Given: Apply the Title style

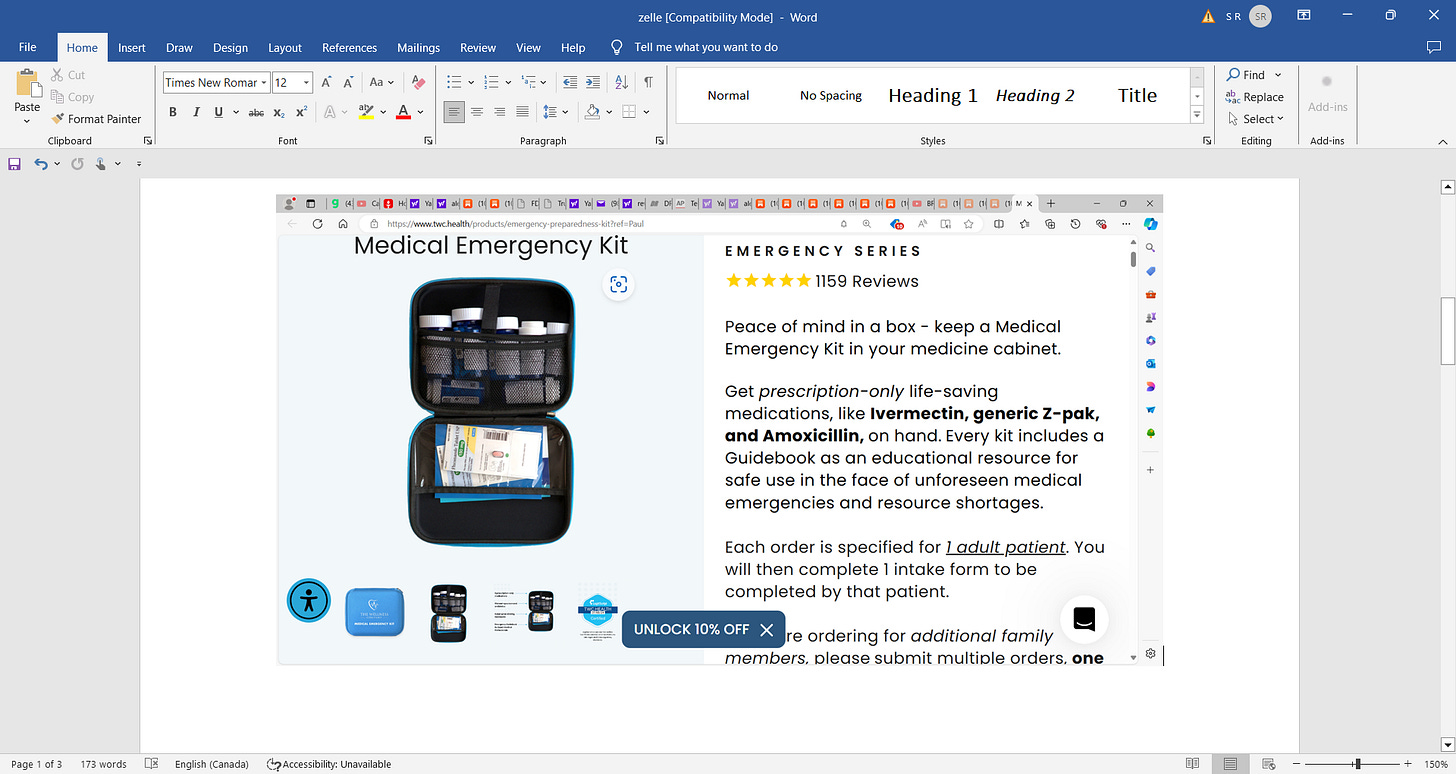Looking at the screenshot, I should pos(1137,96).
